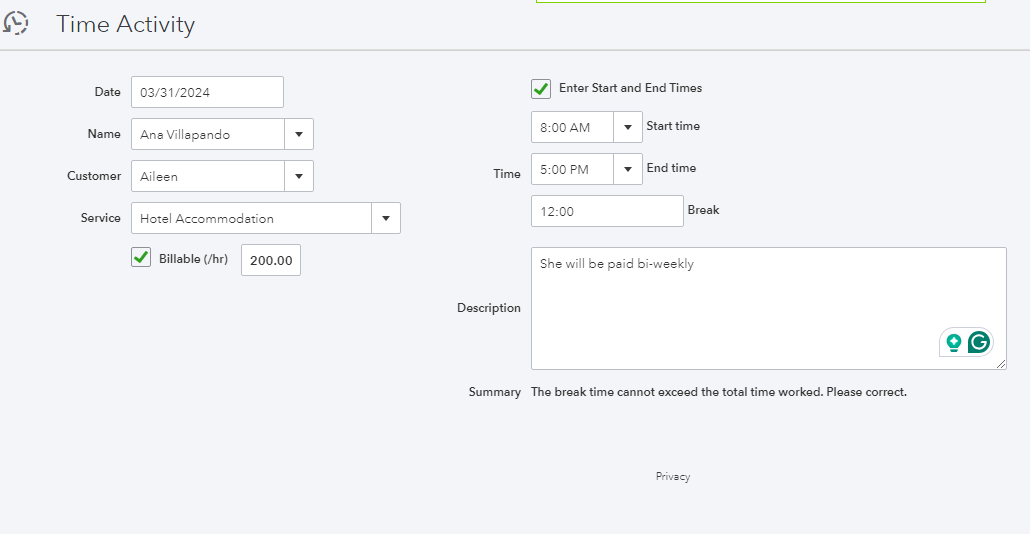1030x534 pixels.
Task: Click the Customer field showing Aileen
Action: click(208, 176)
